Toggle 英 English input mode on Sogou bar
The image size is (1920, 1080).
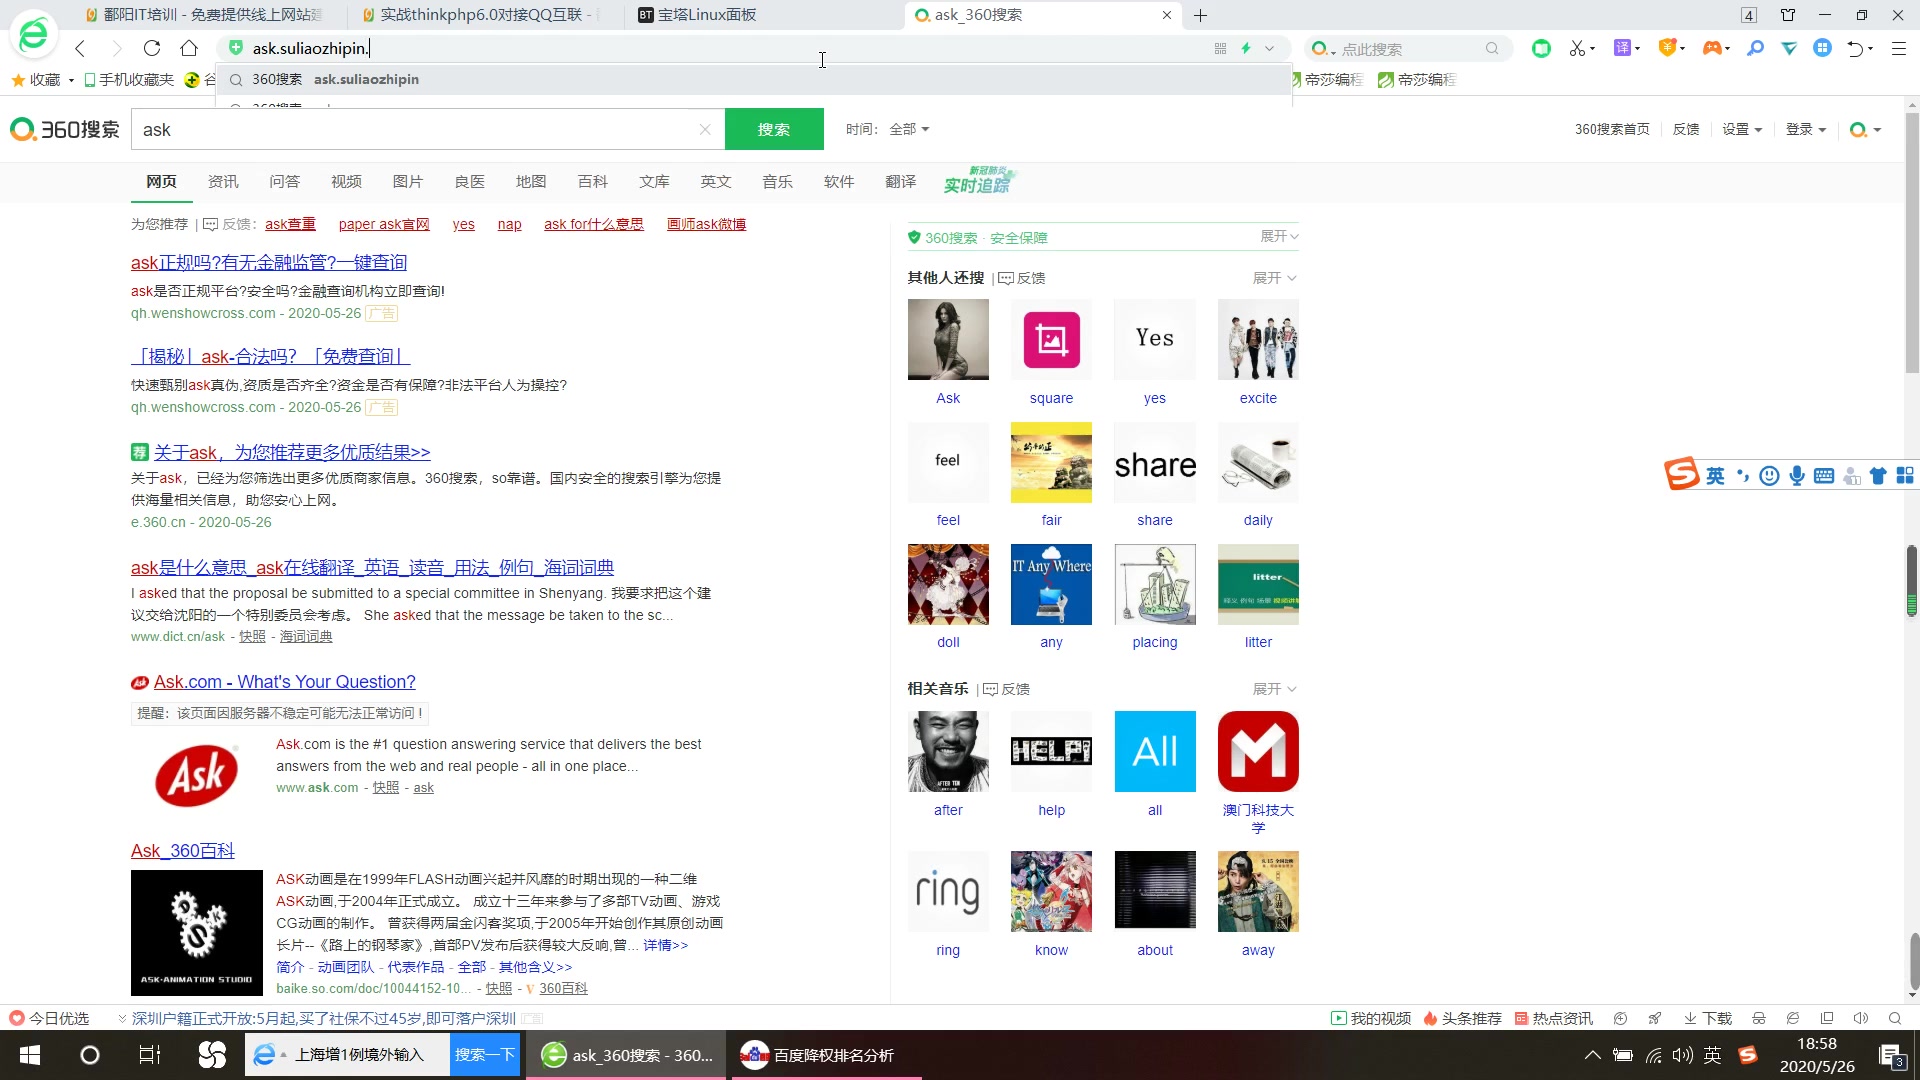tap(1715, 477)
